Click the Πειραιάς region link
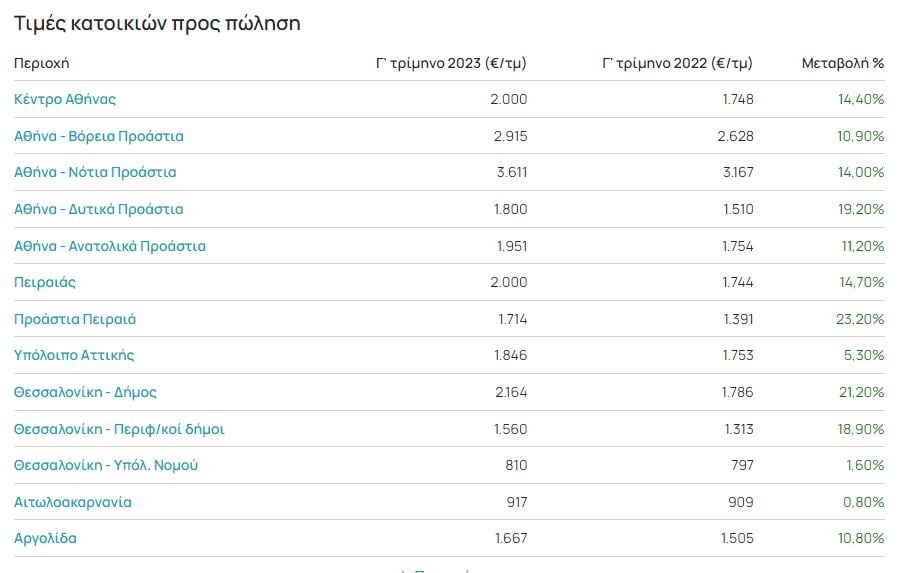The width and height of the screenshot is (904, 573). 45,282
